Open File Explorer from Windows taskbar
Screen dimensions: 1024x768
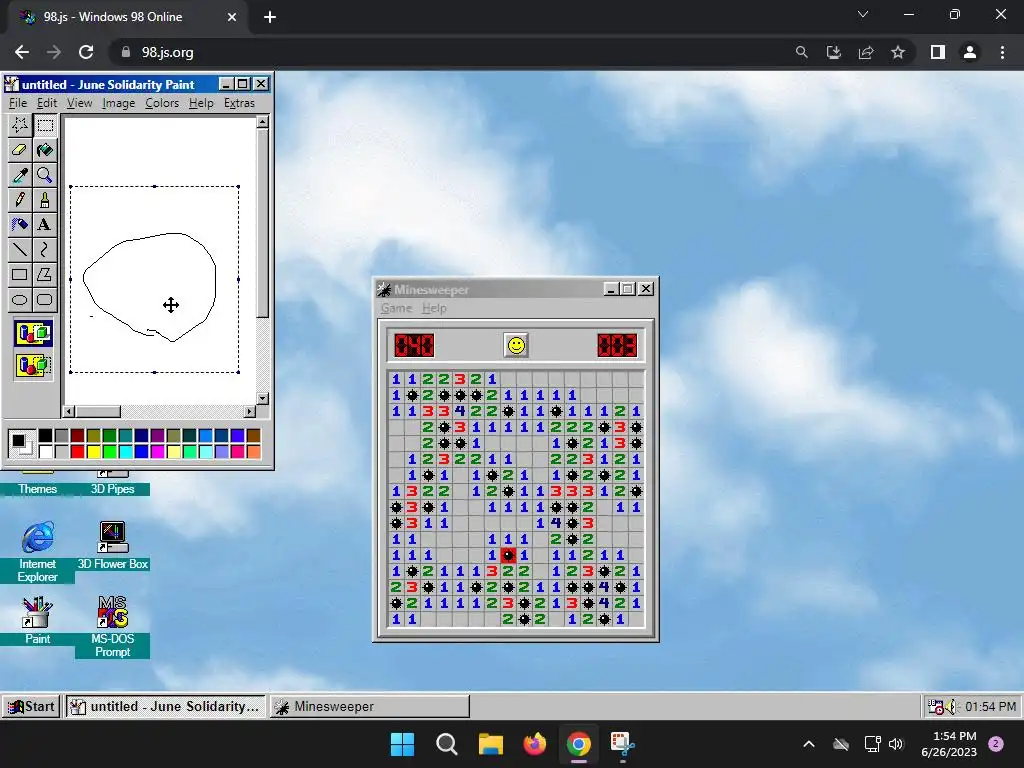coord(490,744)
